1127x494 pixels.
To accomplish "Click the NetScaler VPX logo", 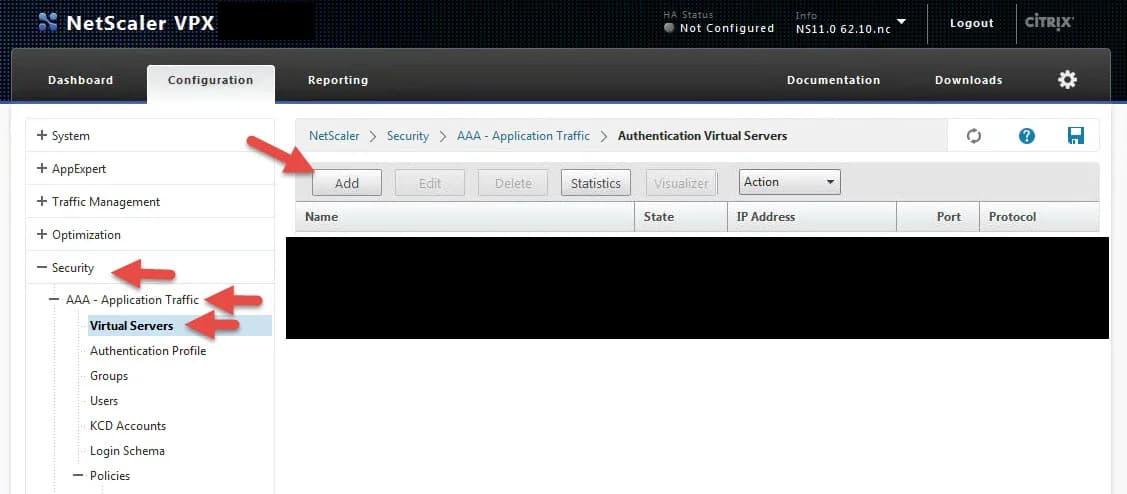I will coord(126,23).
